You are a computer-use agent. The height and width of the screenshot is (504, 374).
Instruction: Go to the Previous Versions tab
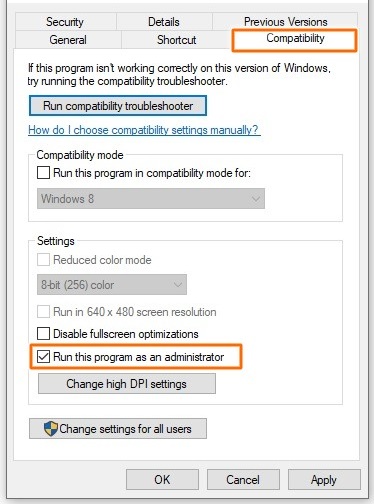click(286, 22)
